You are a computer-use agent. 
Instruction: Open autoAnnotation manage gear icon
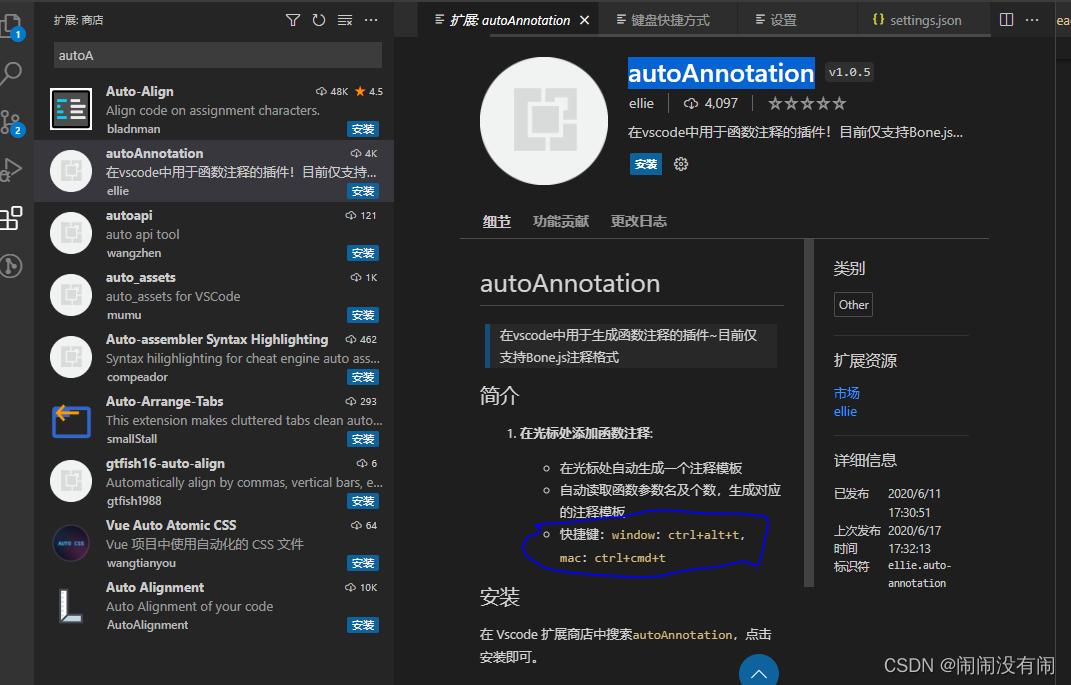[x=681, y=164]
